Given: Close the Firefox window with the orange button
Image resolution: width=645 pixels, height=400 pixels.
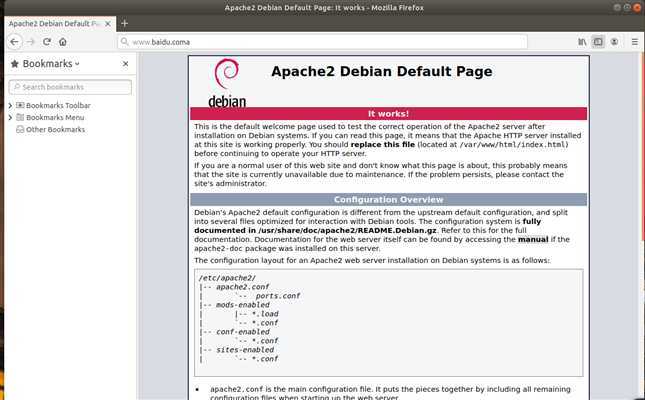Looking at the screenshot, I should pos(637,7).
